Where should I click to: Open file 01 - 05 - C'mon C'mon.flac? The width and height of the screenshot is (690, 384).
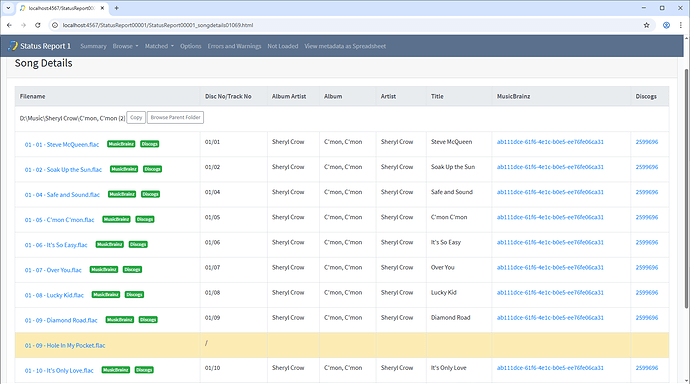(59, 220)
